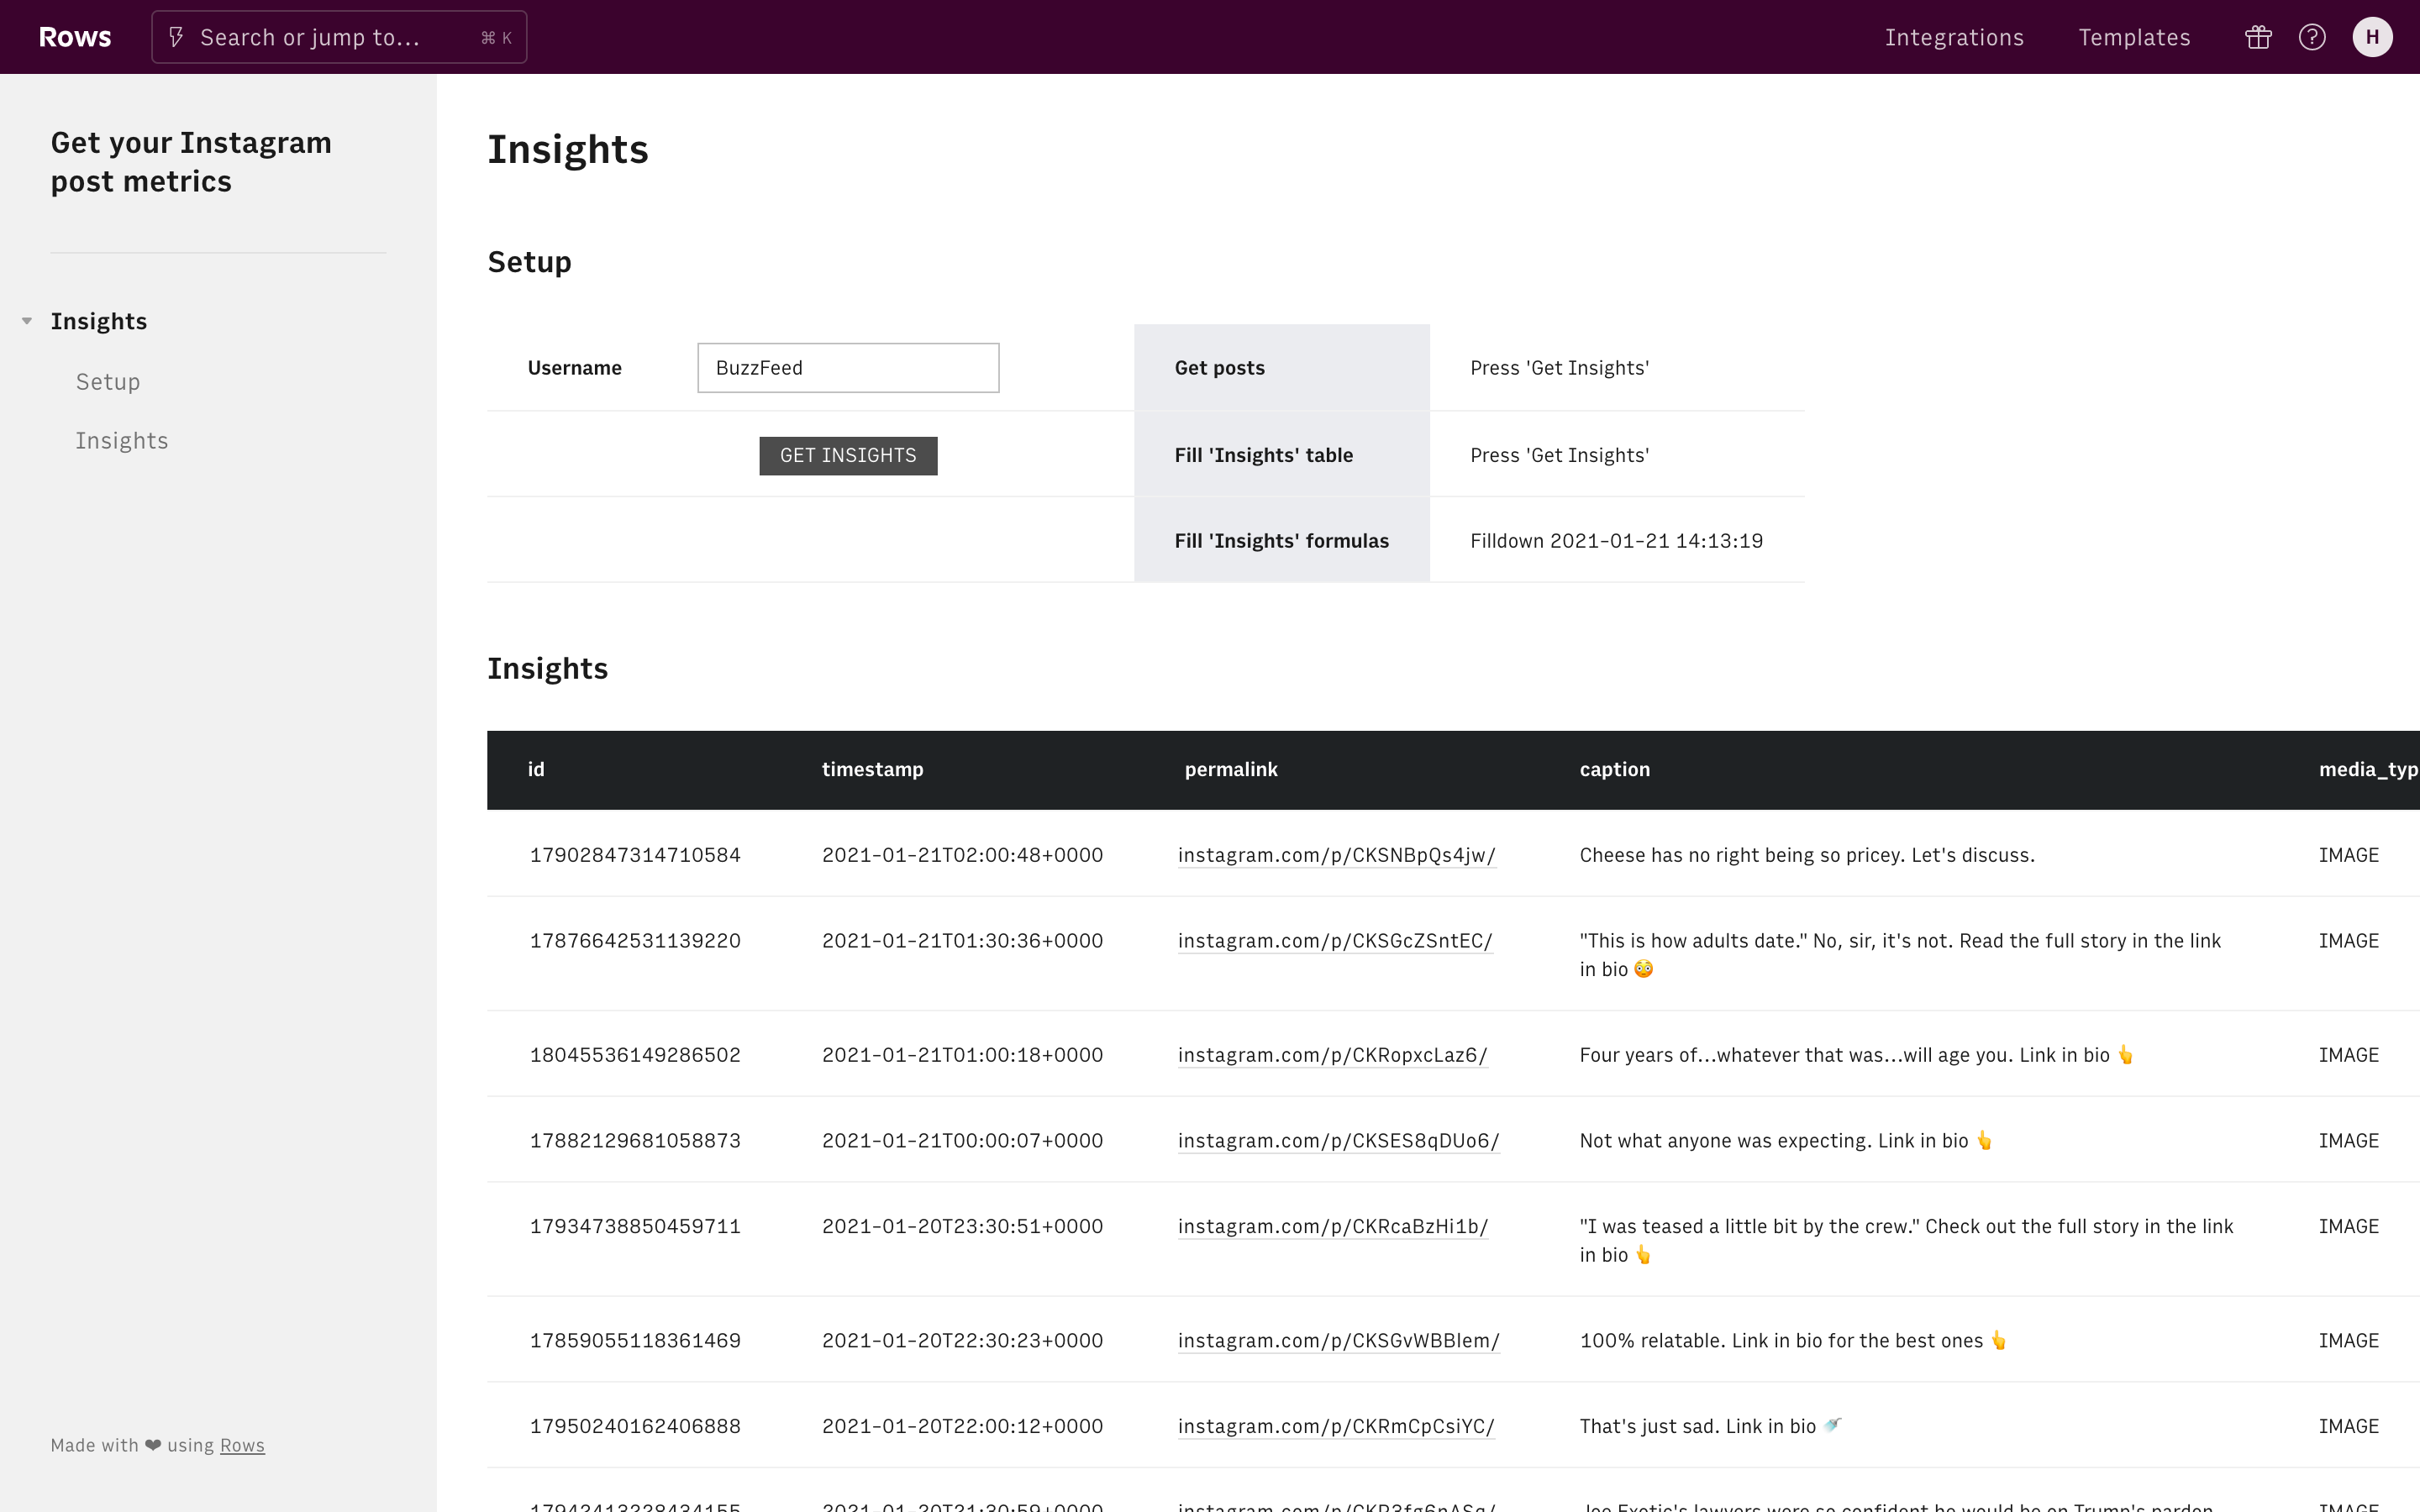This screenshot has width=2420, height=1512.
Task: Select timestamp 2021-01-21T02:00:48+0000
Action: (x=962, y=855)
